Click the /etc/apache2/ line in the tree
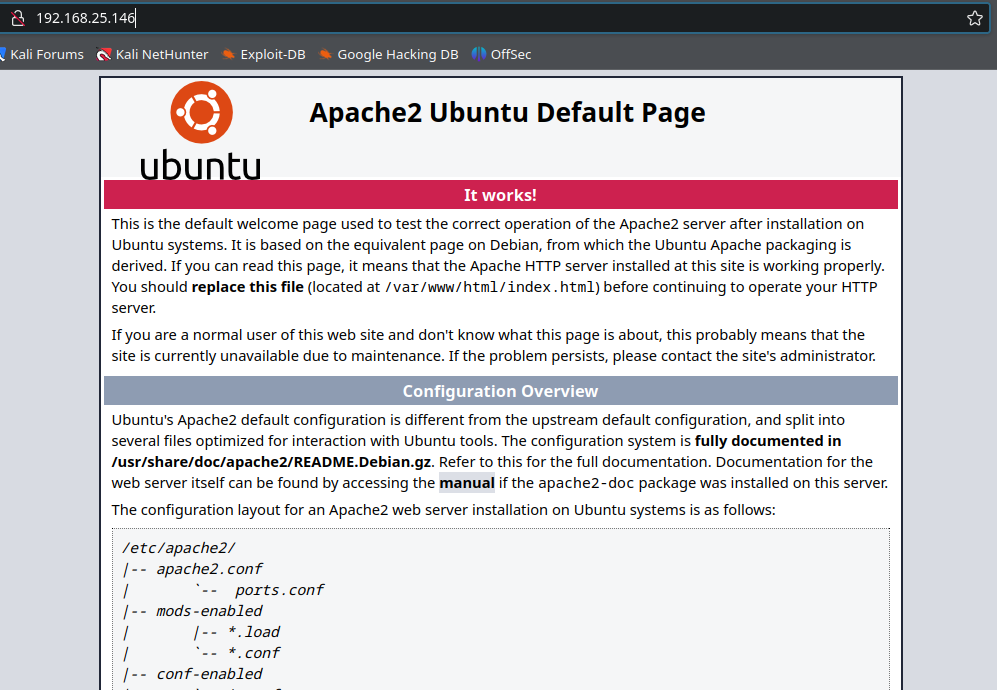 (179, 548)
